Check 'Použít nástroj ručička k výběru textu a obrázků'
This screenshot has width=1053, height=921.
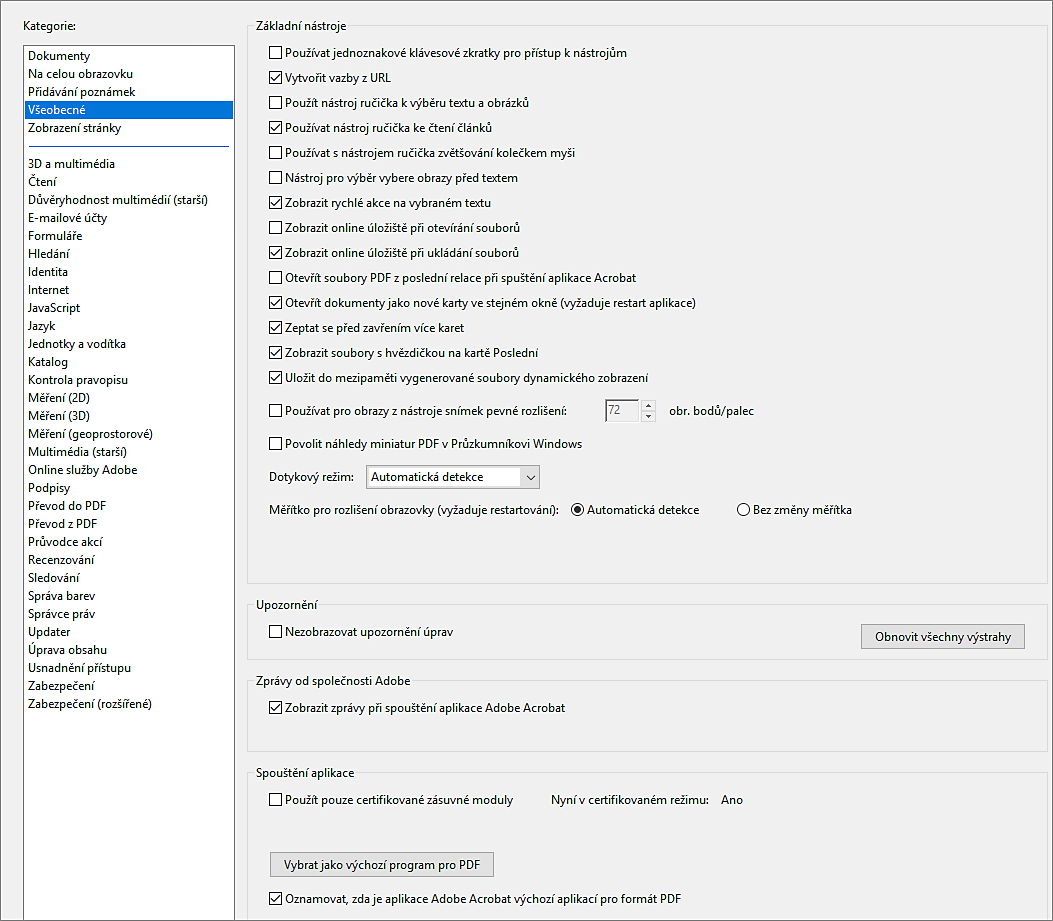click(275, 103)
